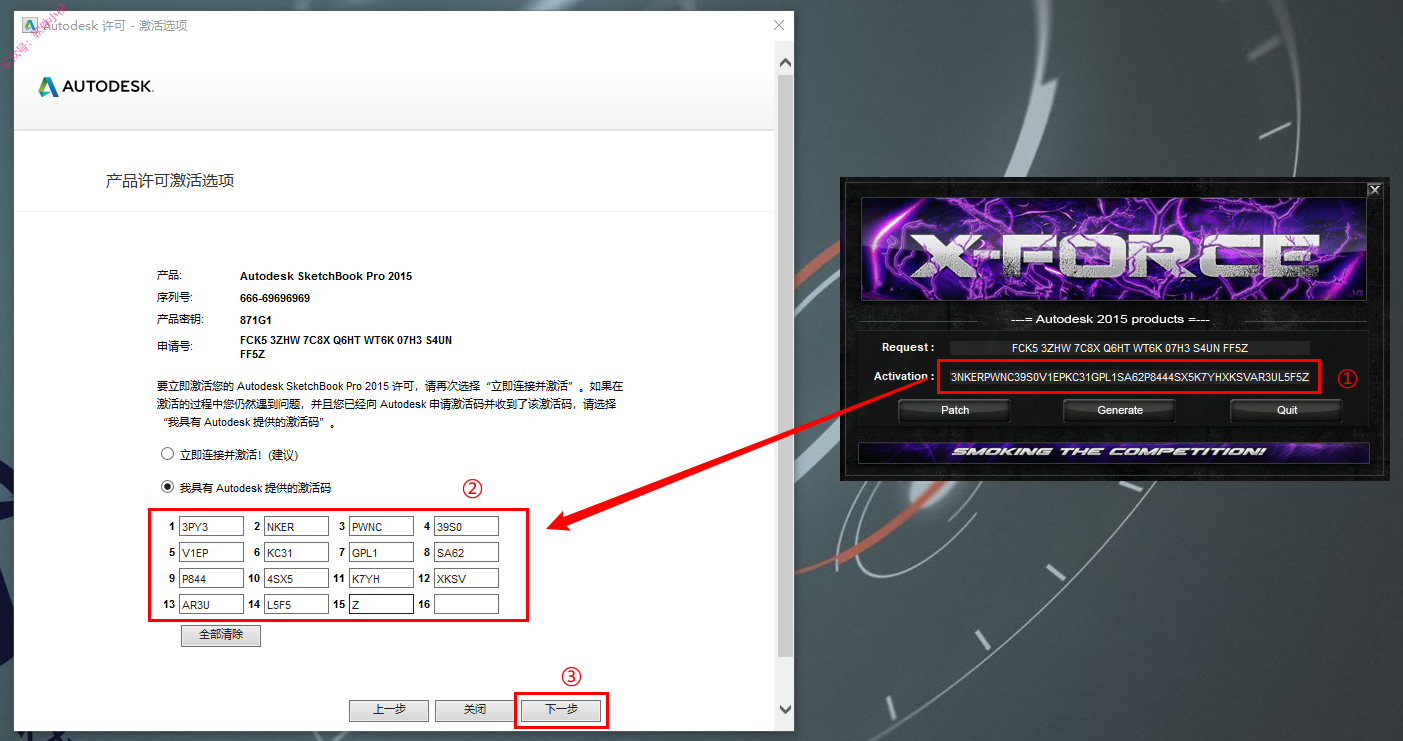Click the Request label in X-Force
This screenshot has width=1403, height=741.
(x=908, y=348)
